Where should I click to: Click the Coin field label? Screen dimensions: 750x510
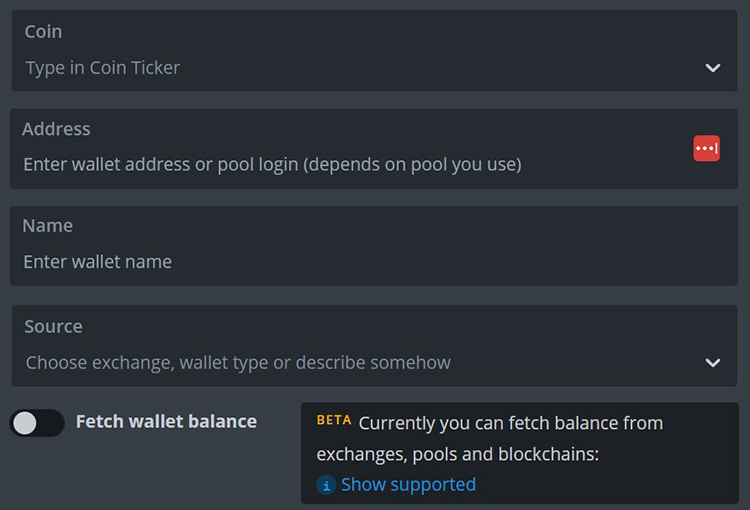coord(43,32)
